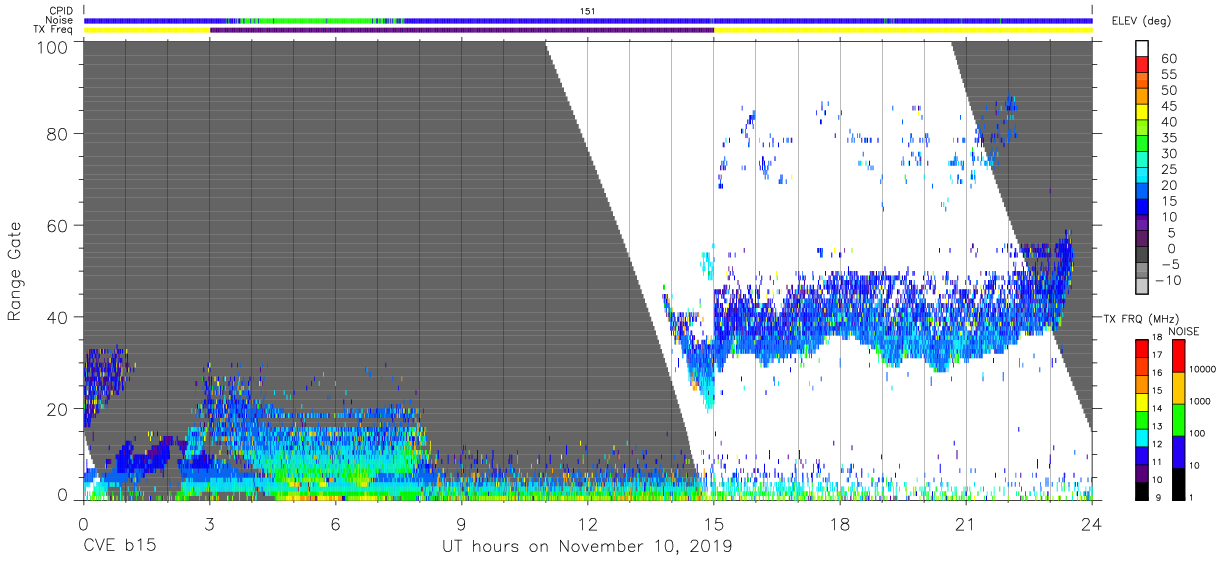The height and width of the screenshot is (567, 1228).
Task: Click the Range Gate y-axis title
Action: click(x=16, y=272)
